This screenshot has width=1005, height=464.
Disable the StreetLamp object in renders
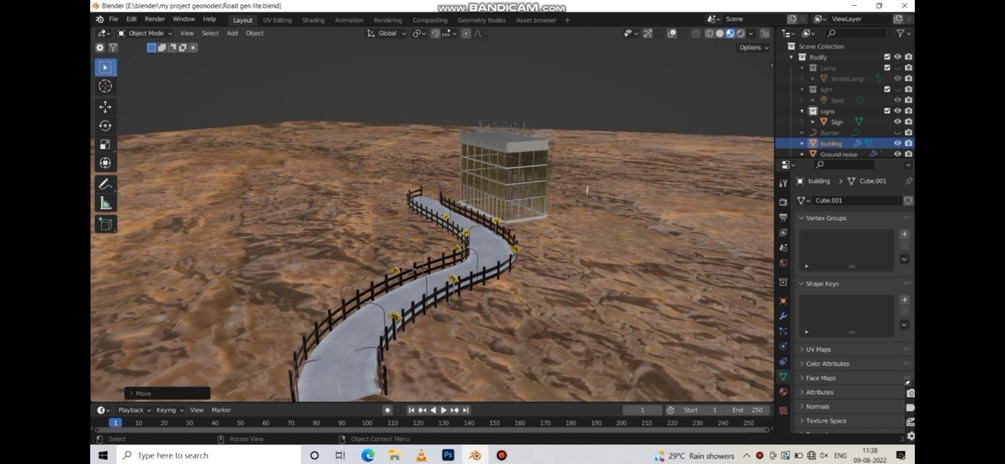pos(908,79)
